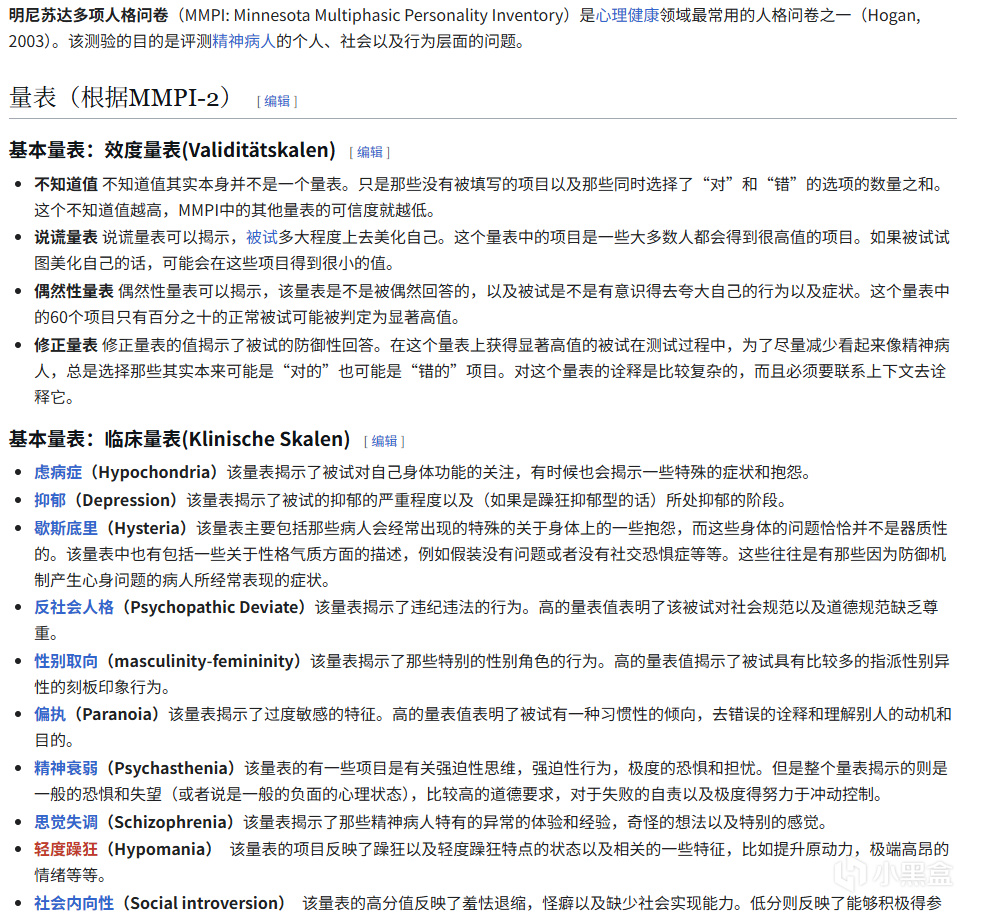This screenshot has height=914, width=981.
Task: Open the 社会内向性 link
Action: pyautogui.click(x=74, y=903)
